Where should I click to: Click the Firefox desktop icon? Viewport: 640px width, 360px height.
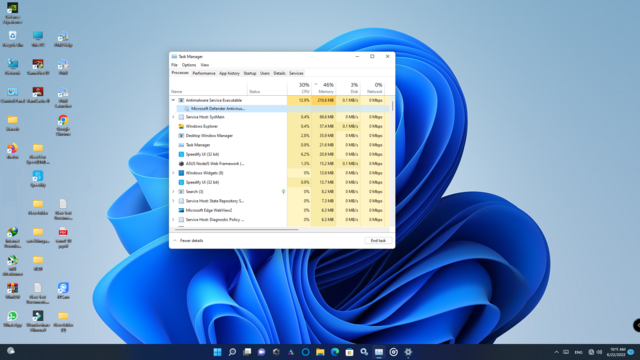pos(13,151)
